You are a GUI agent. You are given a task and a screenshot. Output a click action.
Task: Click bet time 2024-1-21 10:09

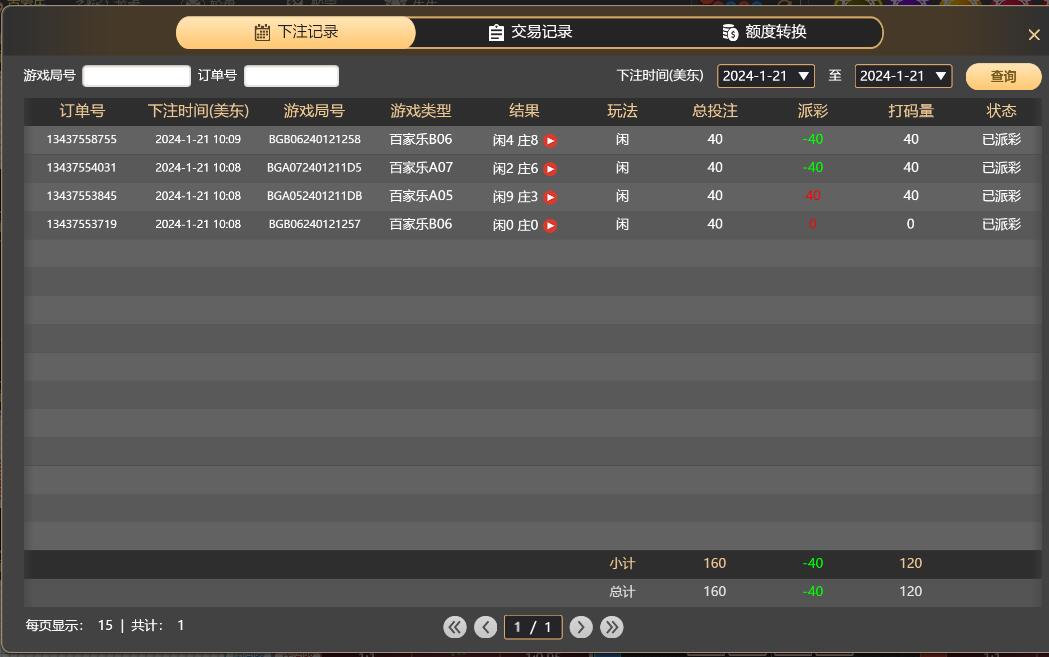coord(198,139)
